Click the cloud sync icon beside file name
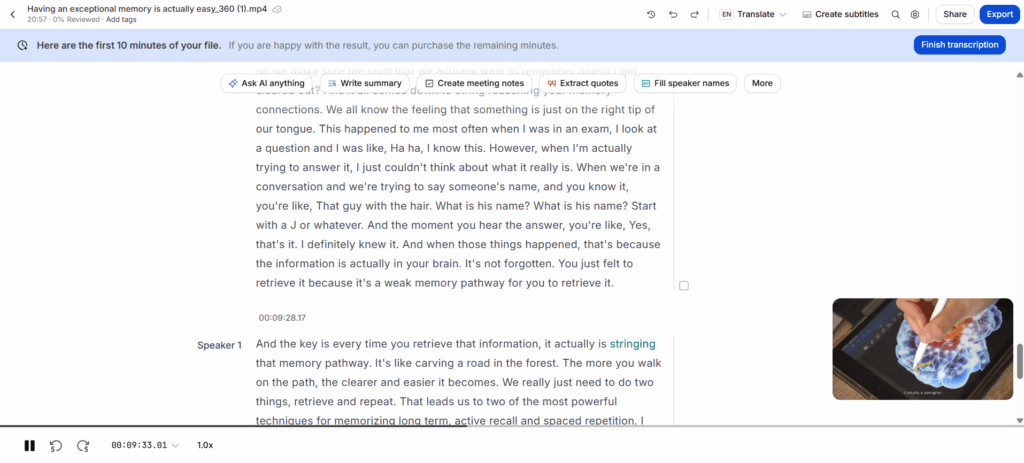 pyautogui.click(x=278, y=10)
